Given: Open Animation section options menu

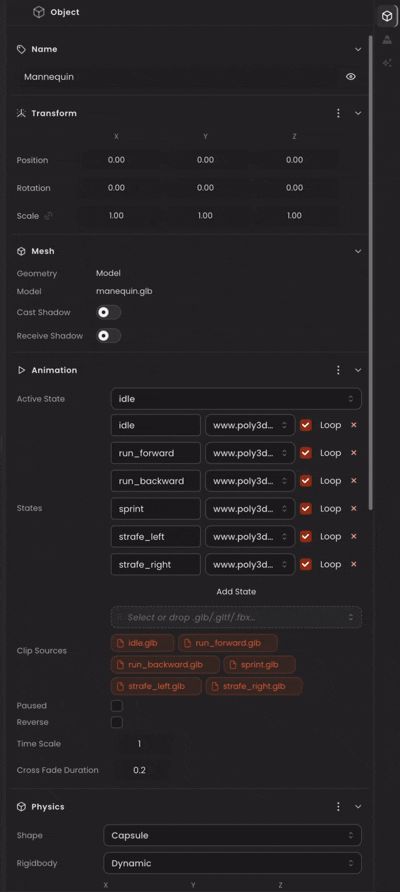Looking at the screenshot, I should pos(338,370).
